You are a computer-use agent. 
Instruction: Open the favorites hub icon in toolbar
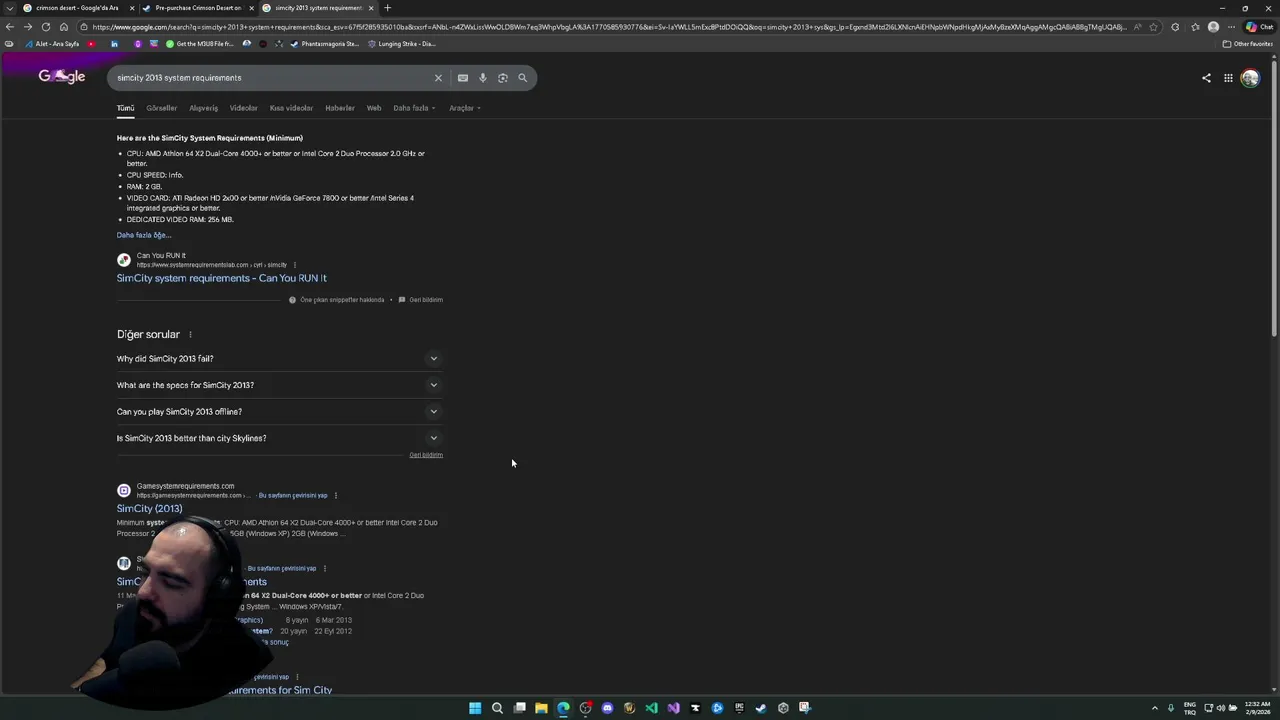click(x=1195, y=27)
